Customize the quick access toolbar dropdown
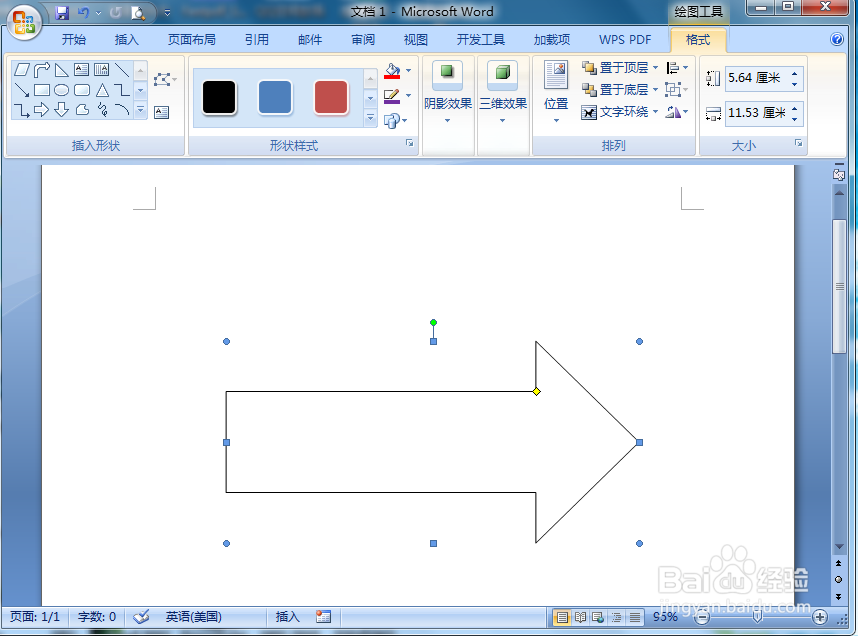This screenshot has height=636, width=858. click(x=167, y=13)
